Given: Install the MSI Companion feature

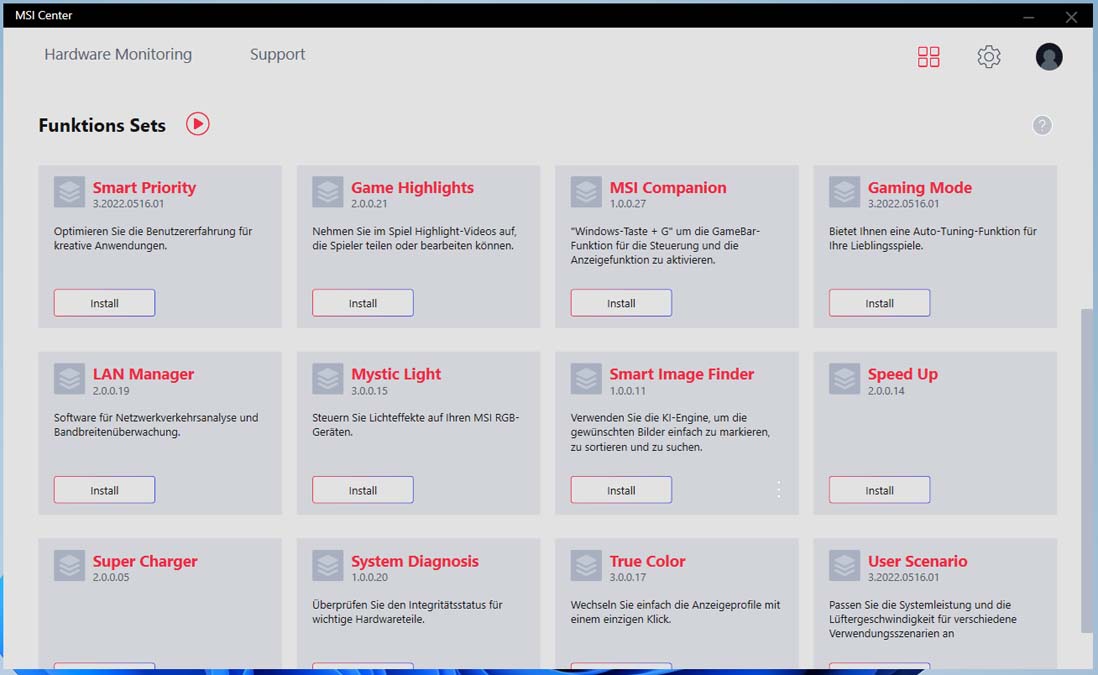Looking at the screenshot, I should coord(621,303).
